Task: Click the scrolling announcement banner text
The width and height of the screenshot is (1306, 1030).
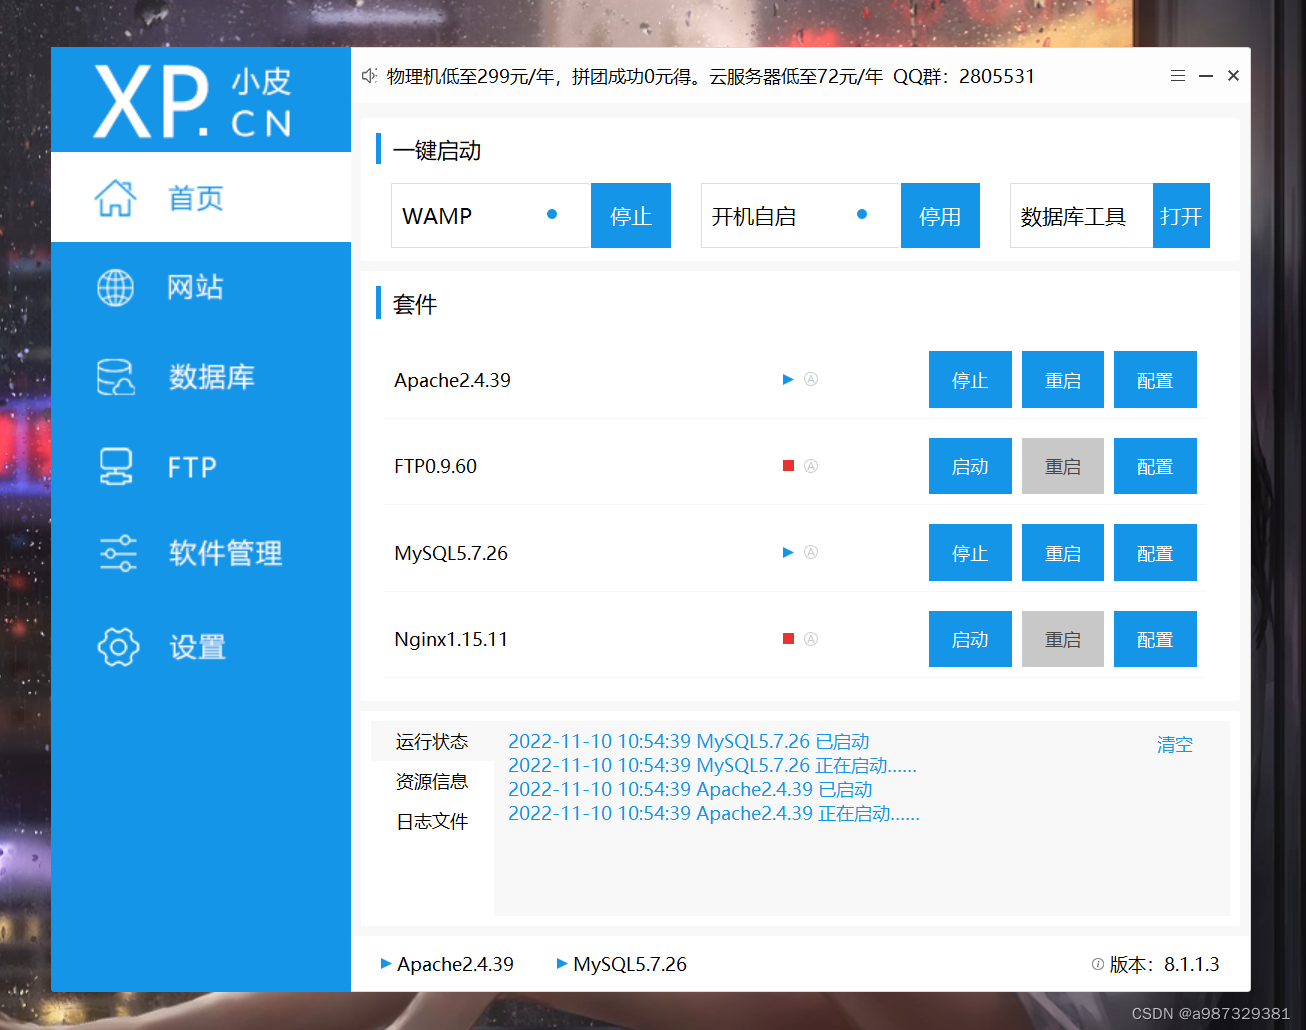Action: click(x=711, y=76)
